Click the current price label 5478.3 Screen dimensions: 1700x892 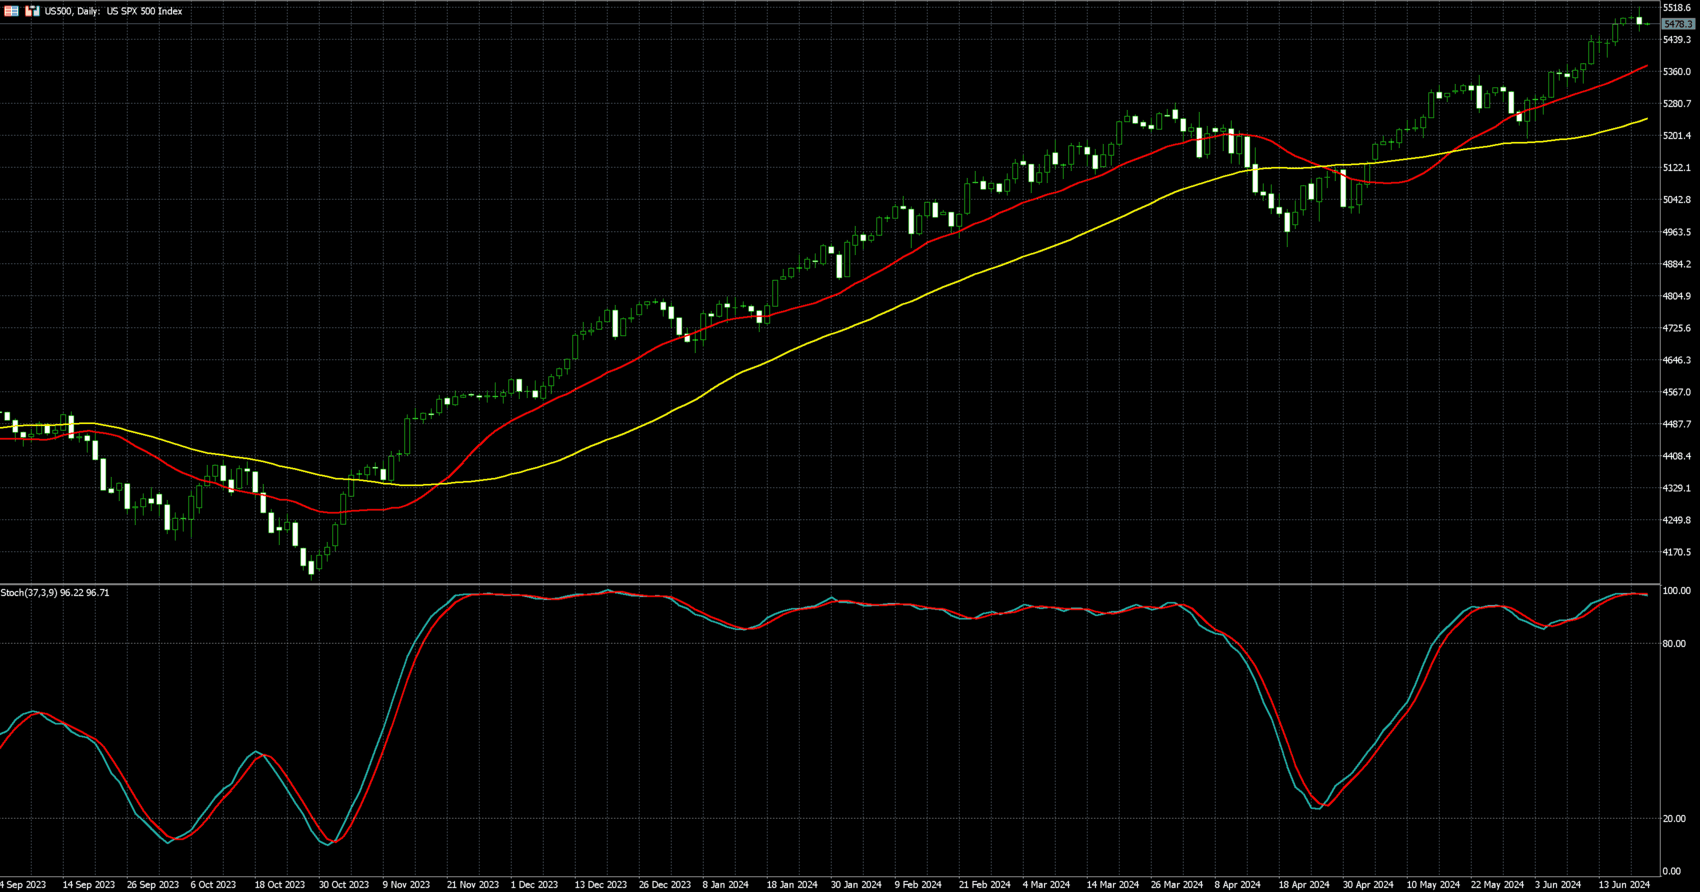click(1677, 24)
